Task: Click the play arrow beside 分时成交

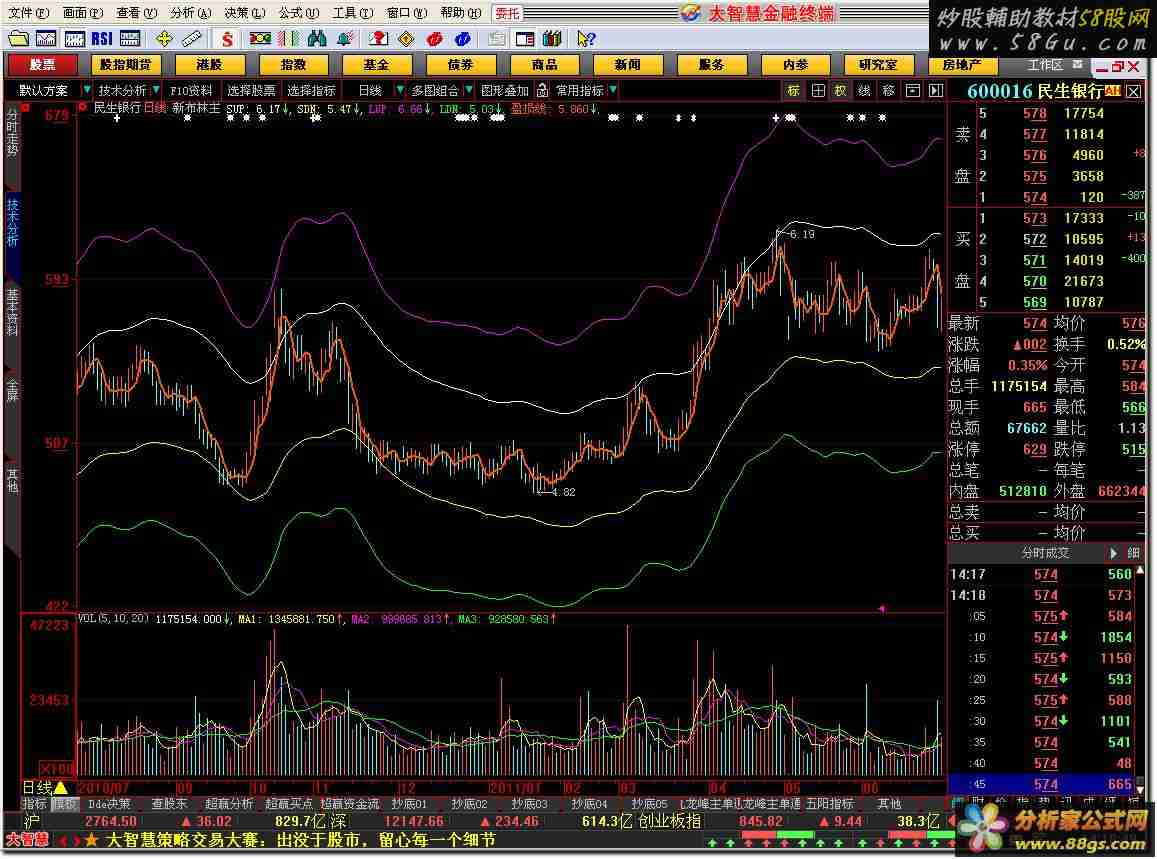Action: point(1113,553)
